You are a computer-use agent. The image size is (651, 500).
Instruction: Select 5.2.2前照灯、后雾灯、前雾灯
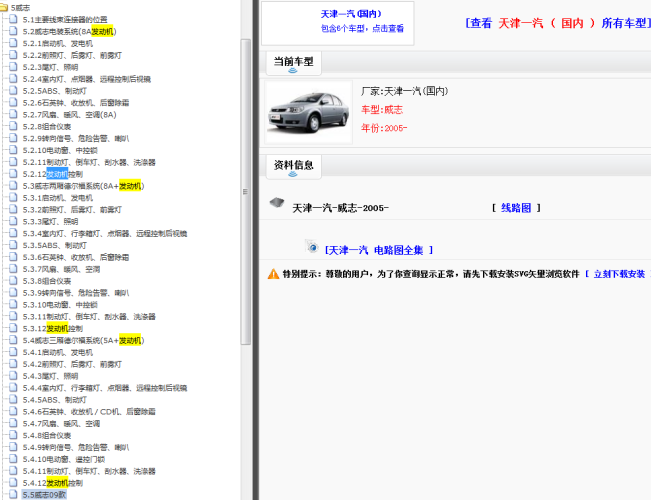(x=72, y=55)
